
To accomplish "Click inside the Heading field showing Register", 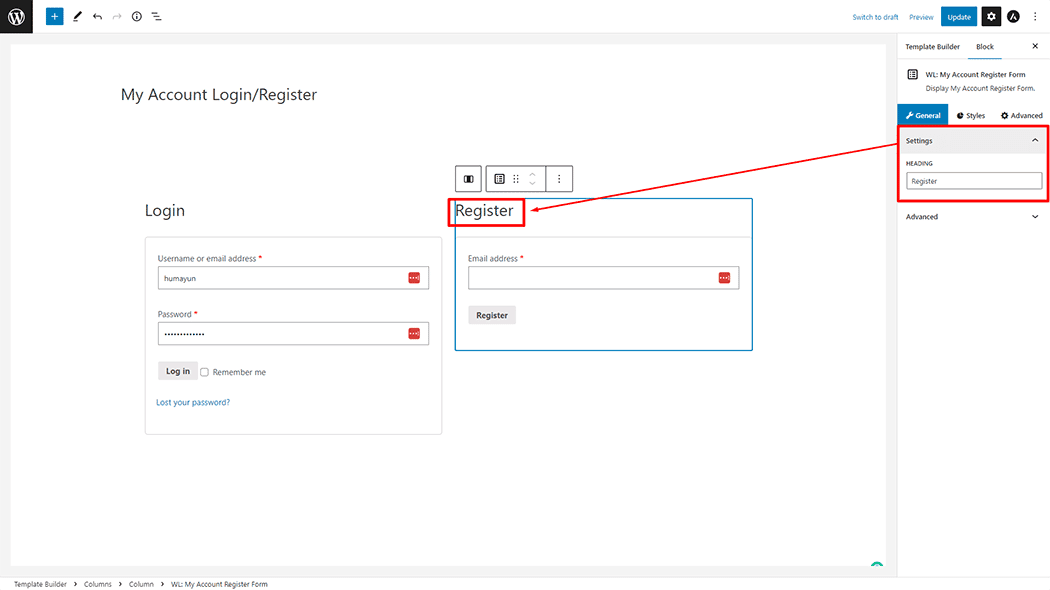I will click(973, 180).
